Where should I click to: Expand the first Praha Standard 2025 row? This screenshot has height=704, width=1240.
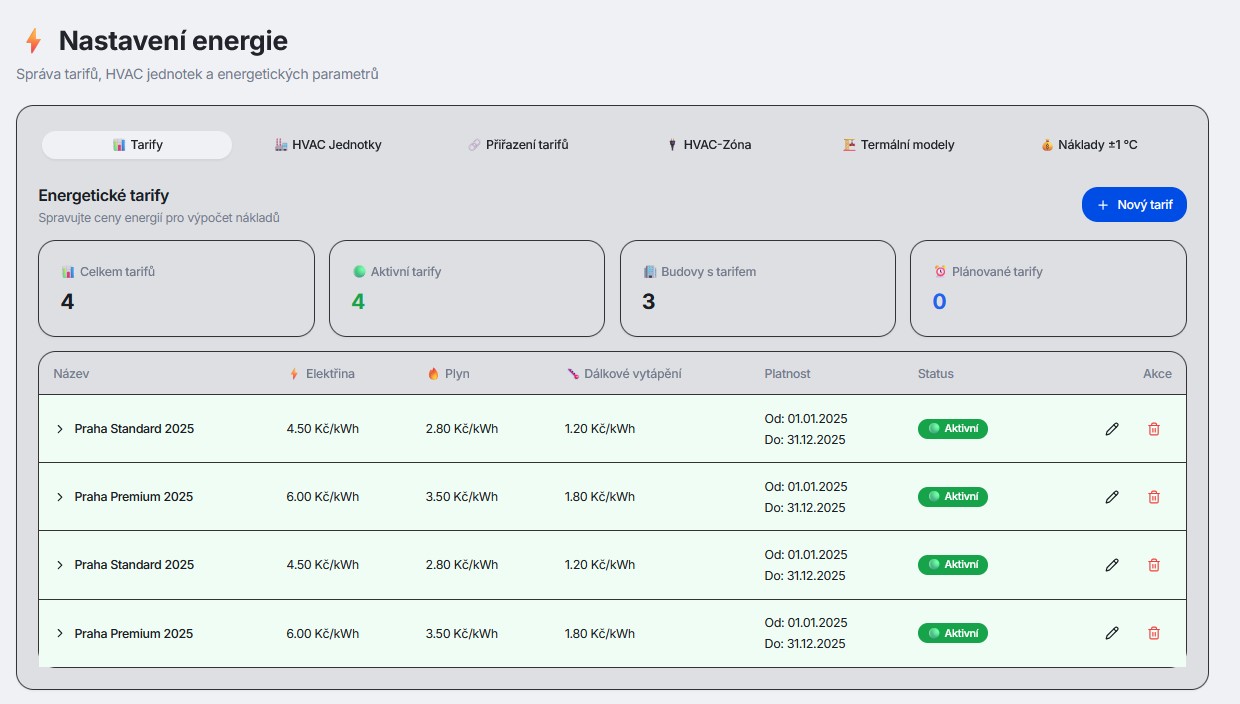(60, 429)
